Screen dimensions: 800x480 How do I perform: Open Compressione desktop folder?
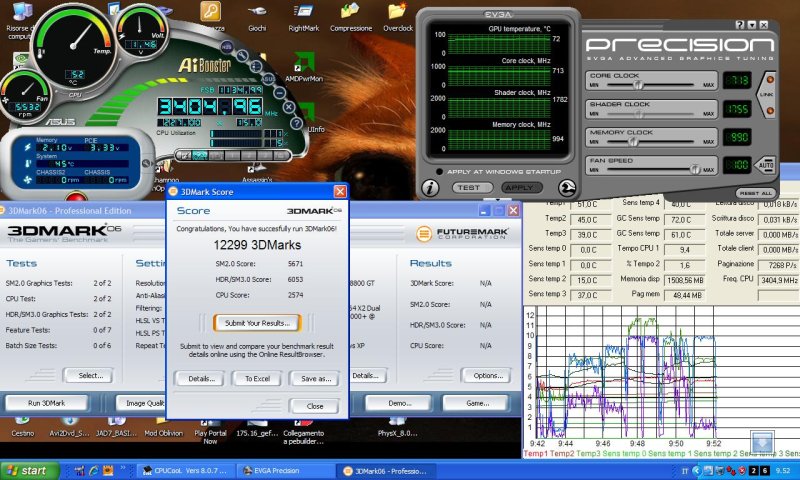[351, 17]
